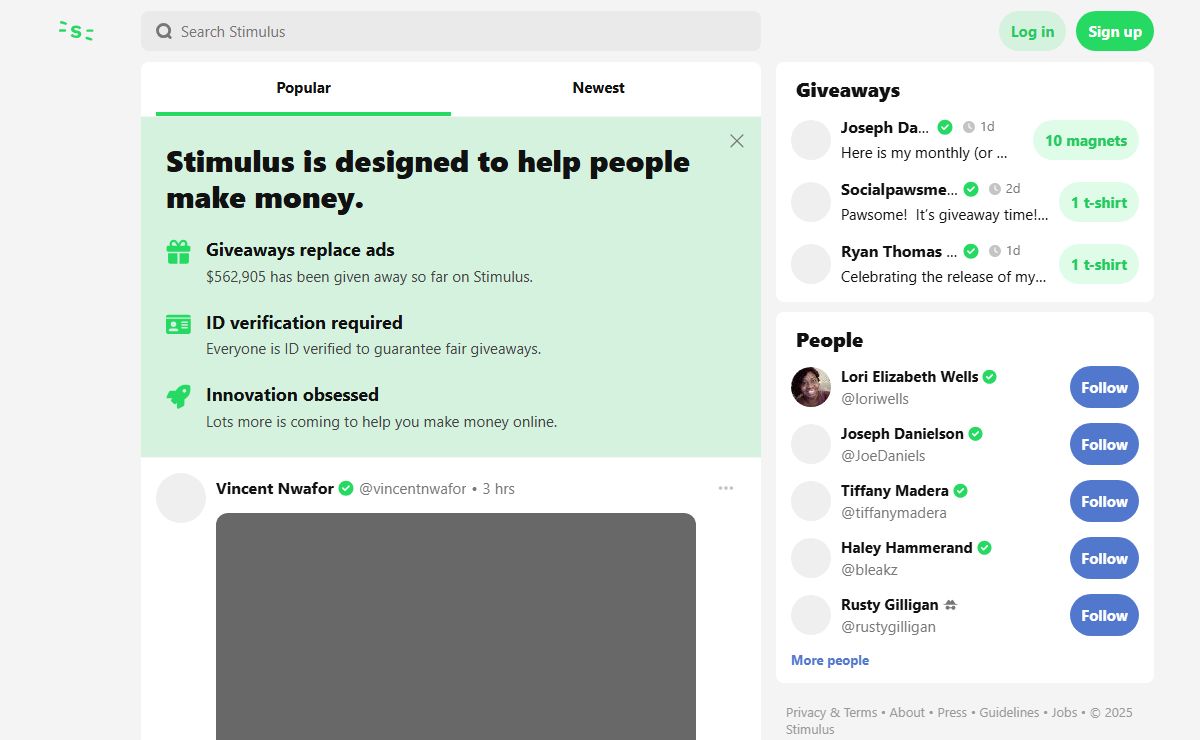Click the Log in button
This screenshot has width=1200, height=740.
coord(1032,31)
